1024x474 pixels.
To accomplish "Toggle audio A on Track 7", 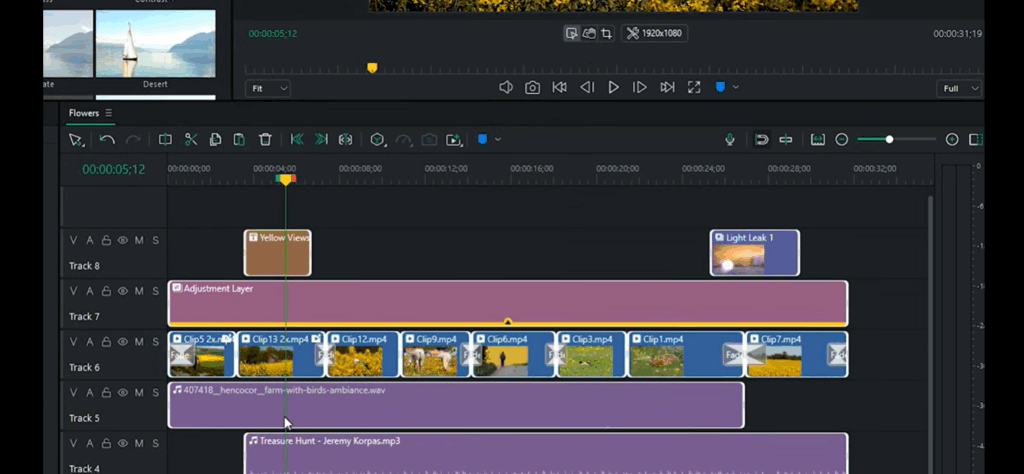I will [90, 291].
